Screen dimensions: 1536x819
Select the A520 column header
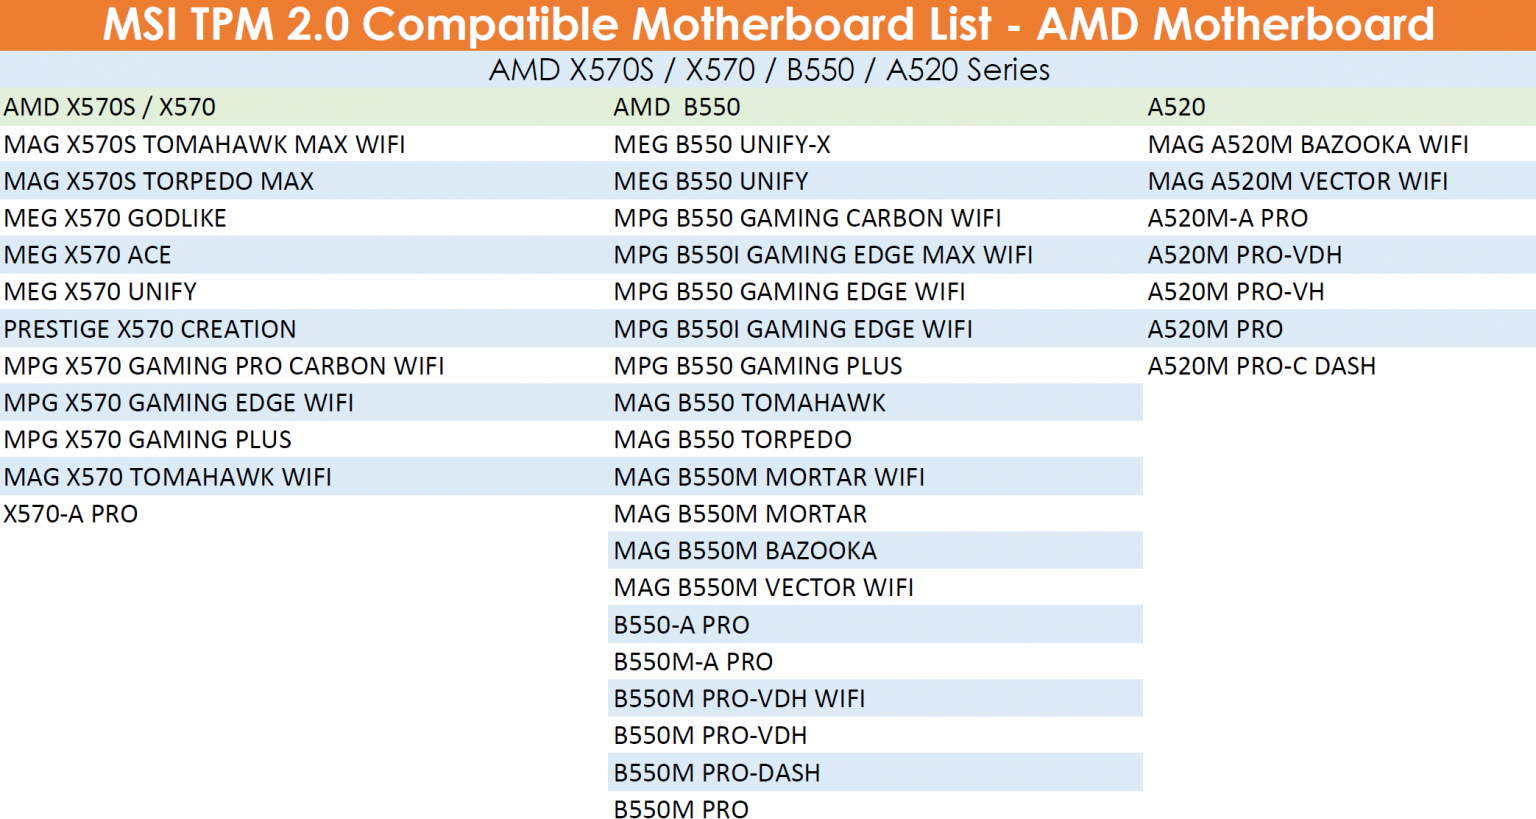[1176, 107]
